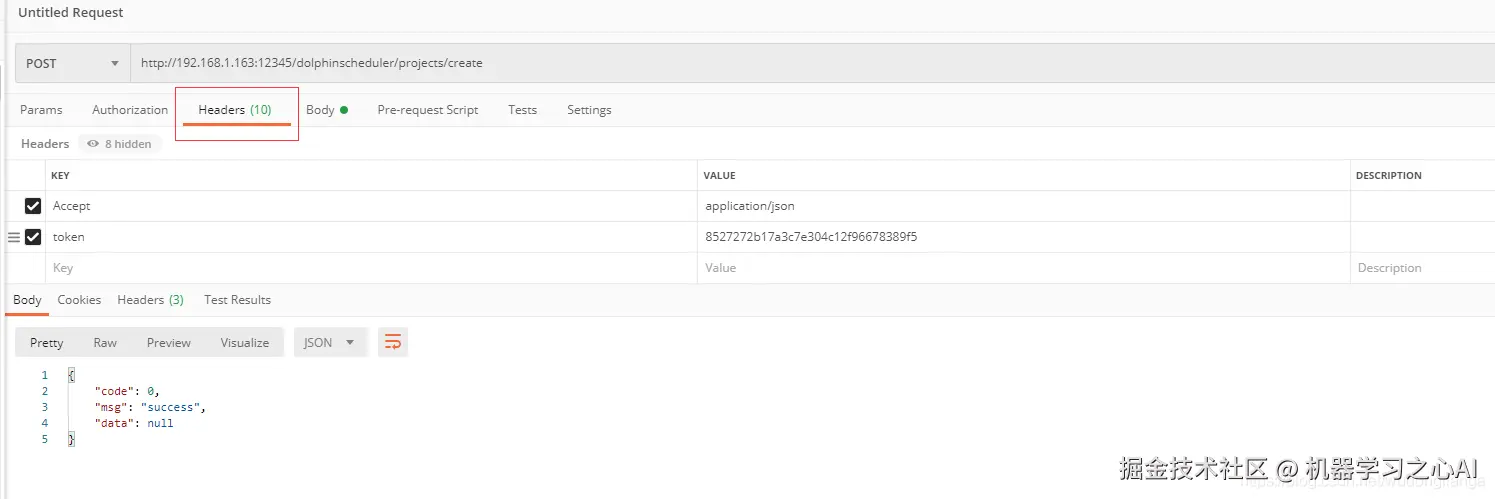View the Test Results tab
This screenshot has width=1495, height=499.
pos(237,300)
